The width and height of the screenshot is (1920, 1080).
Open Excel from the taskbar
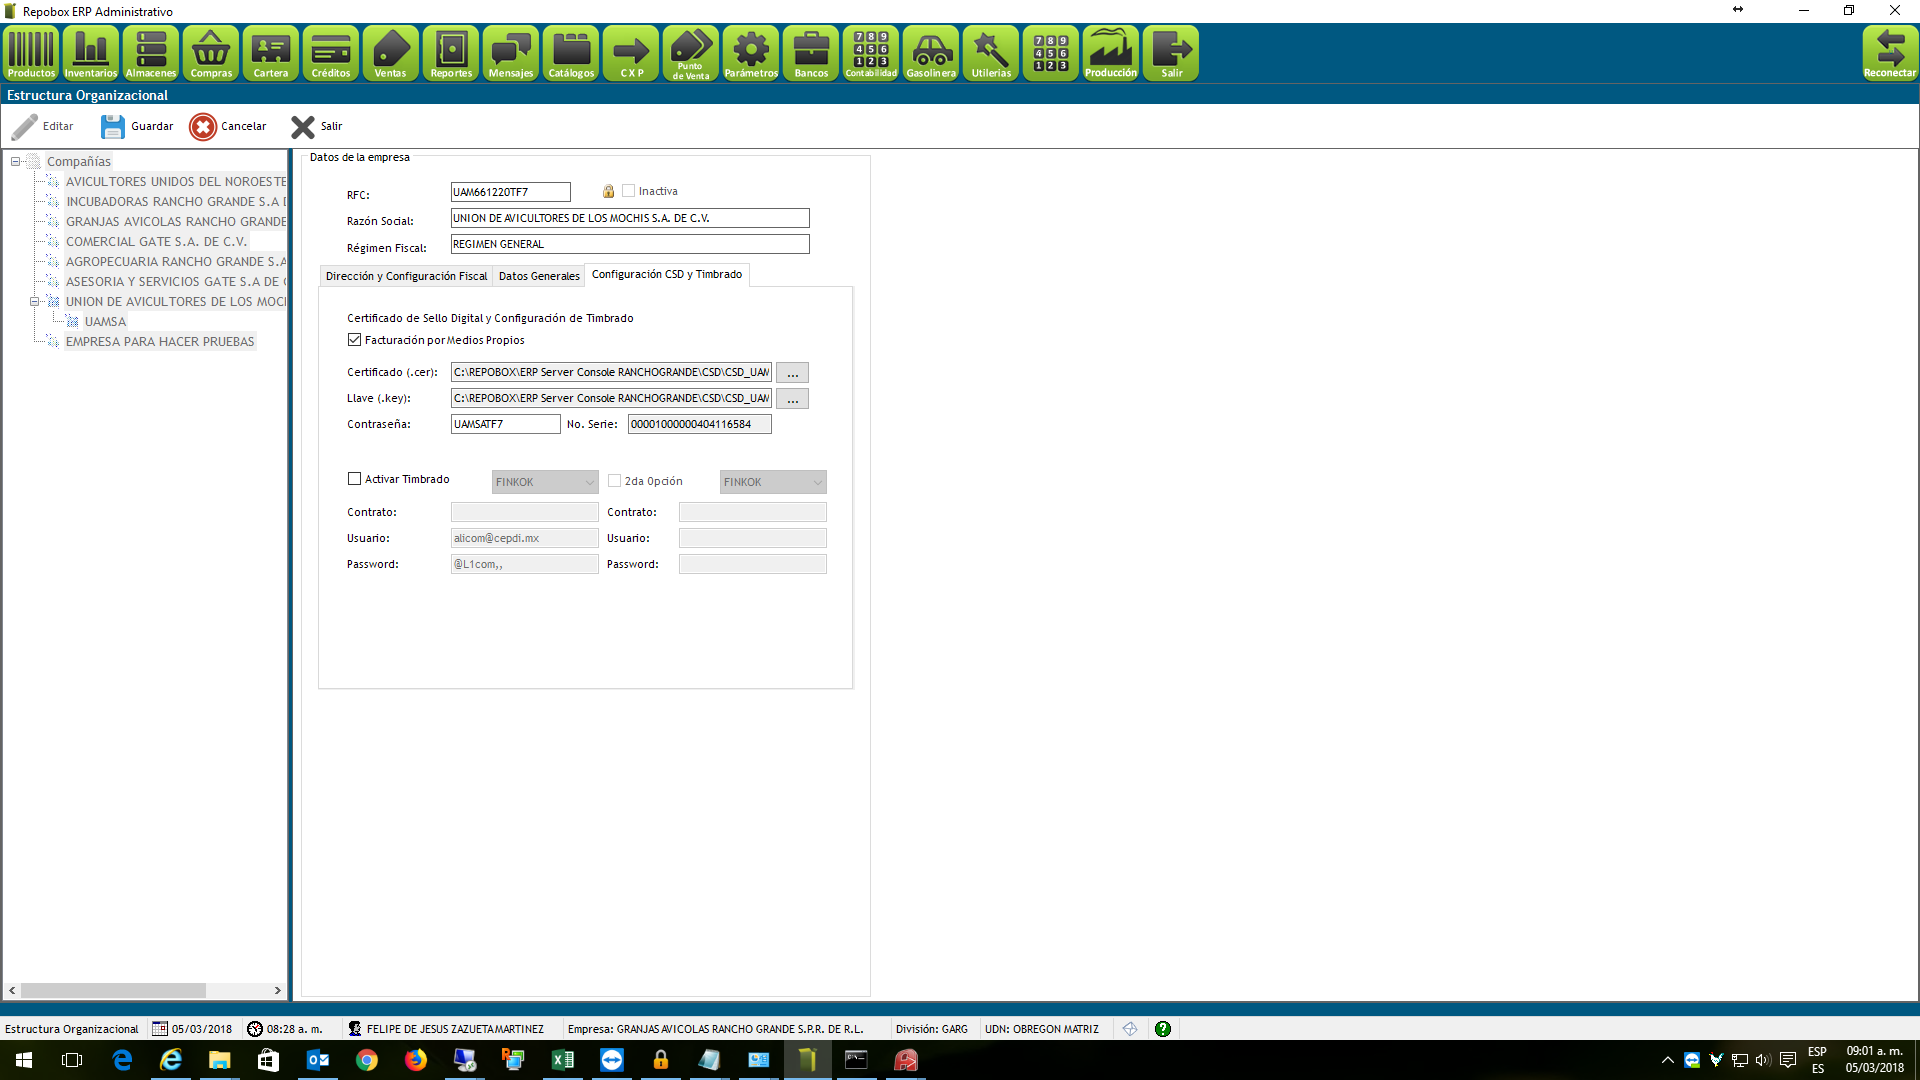(563, 1060)
